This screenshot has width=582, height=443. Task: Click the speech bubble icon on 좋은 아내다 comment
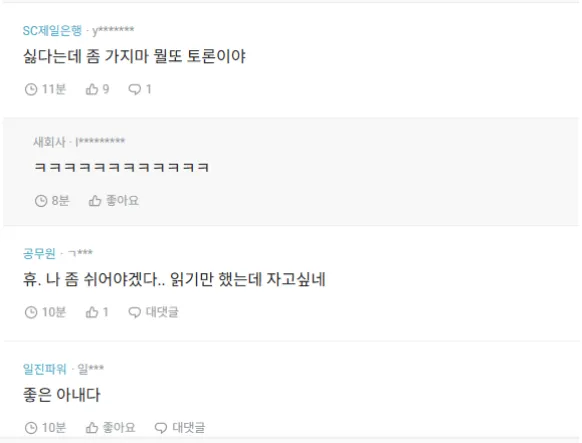(161, 428)
